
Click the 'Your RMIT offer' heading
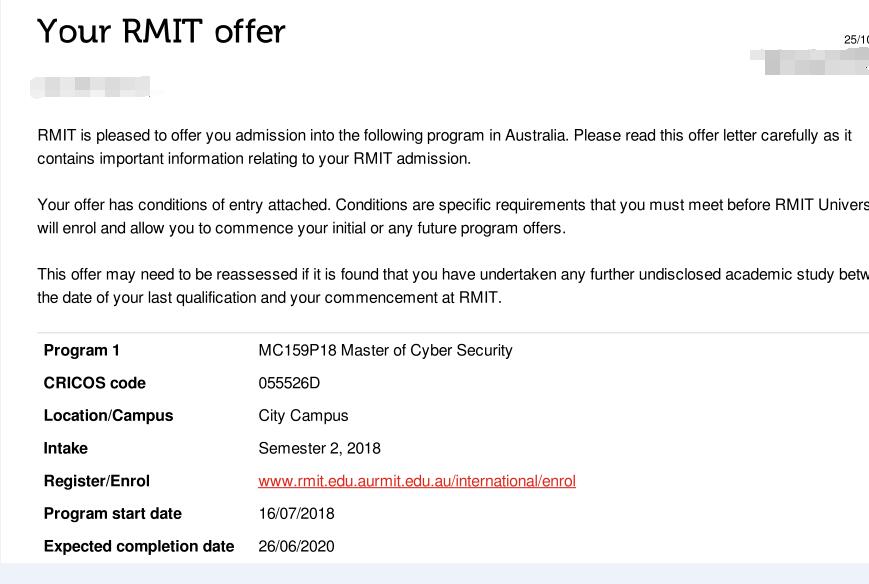click(161, 31)
